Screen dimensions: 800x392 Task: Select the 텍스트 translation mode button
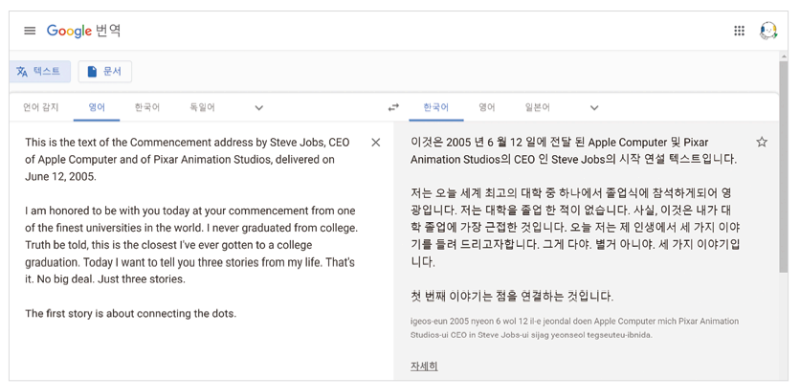tap(40, 71)
